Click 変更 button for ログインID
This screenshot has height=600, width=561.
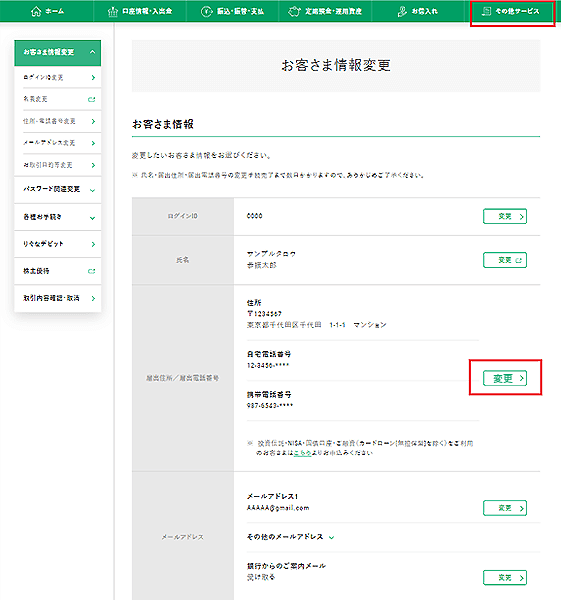tap(505, 216)
